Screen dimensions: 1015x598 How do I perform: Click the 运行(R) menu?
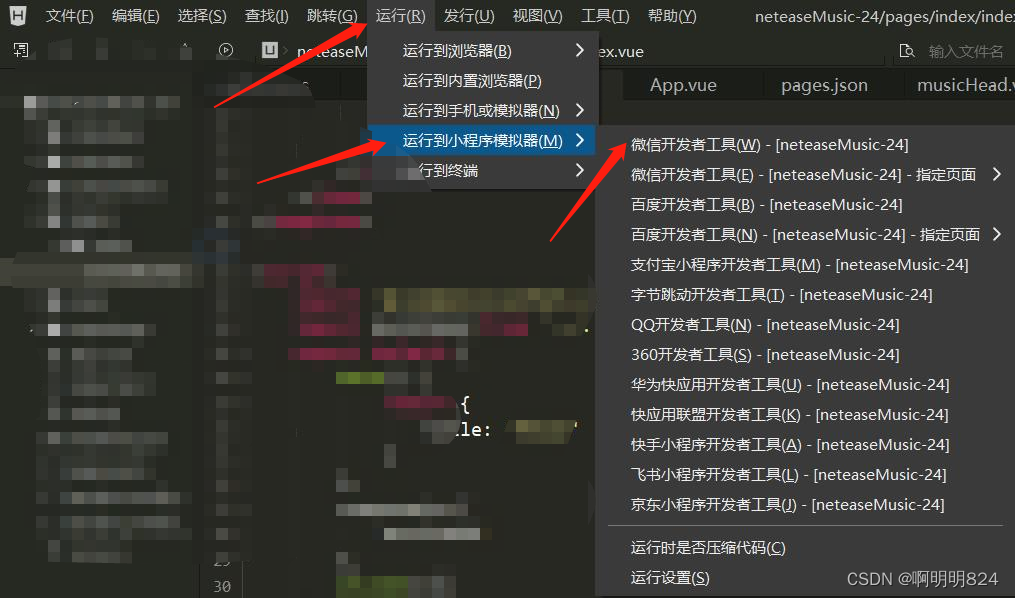click(x=400, y=16)
